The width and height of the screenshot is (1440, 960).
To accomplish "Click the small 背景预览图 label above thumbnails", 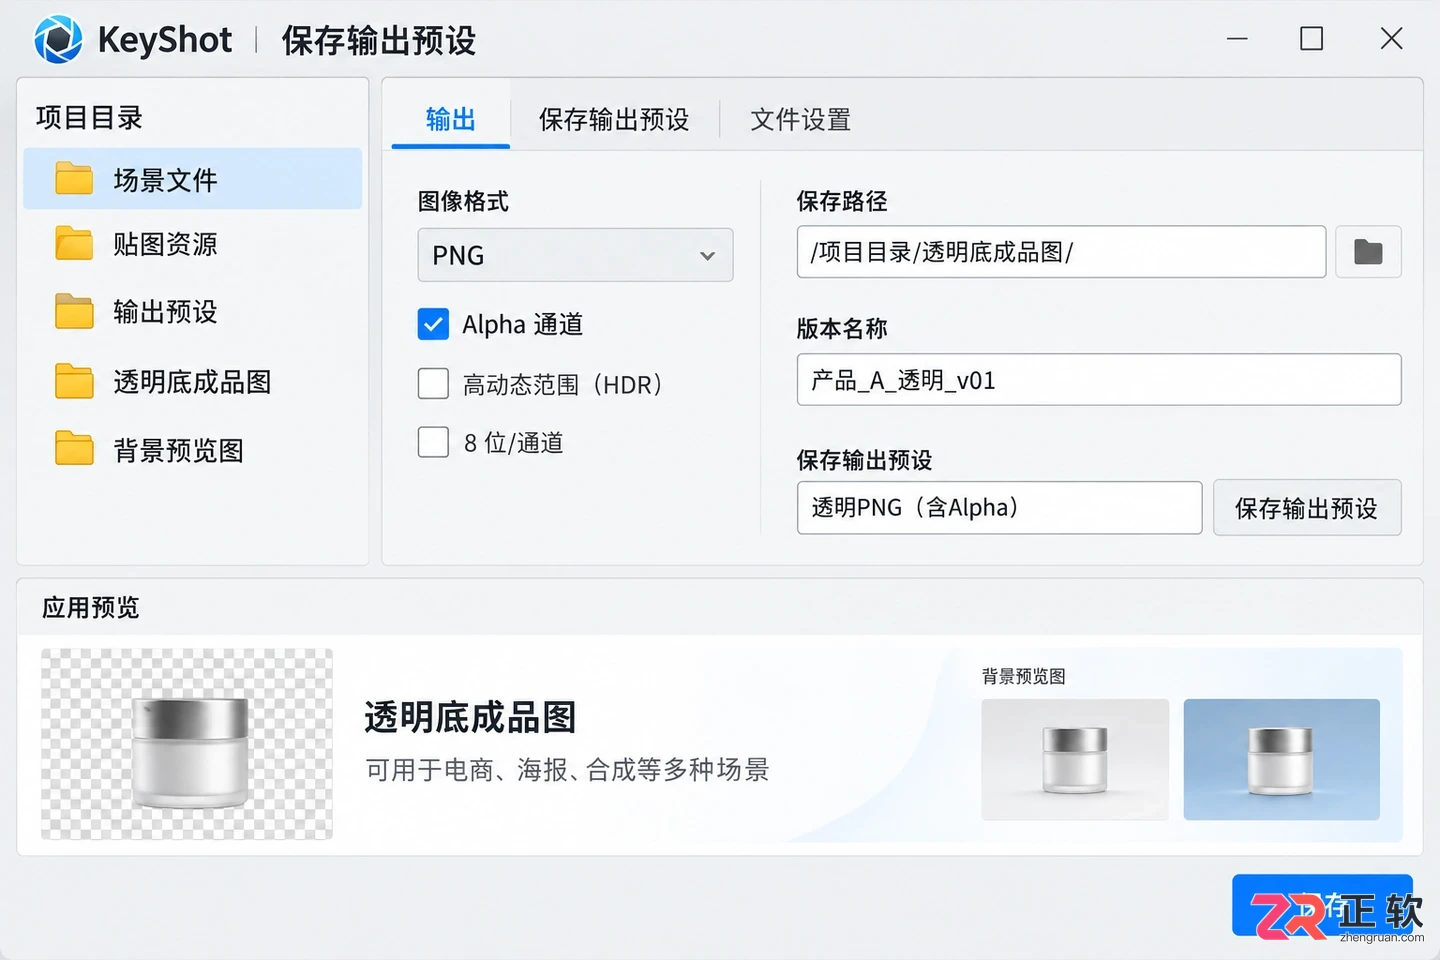I will point(1023,676).
